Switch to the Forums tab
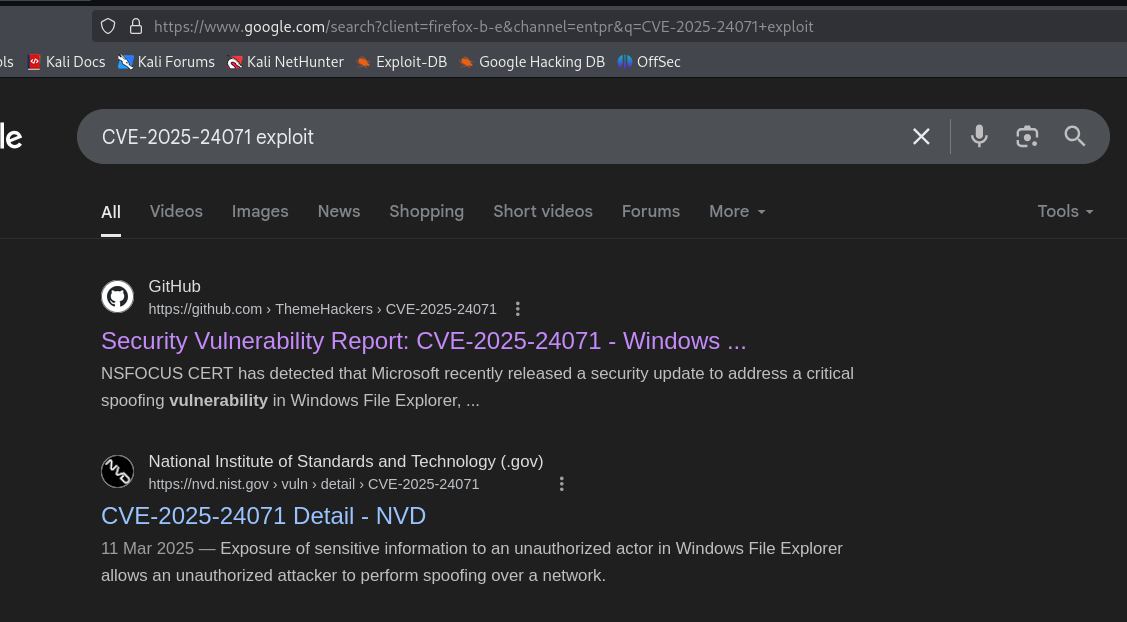Viewport: 1127px width, 622px height. 650,211
